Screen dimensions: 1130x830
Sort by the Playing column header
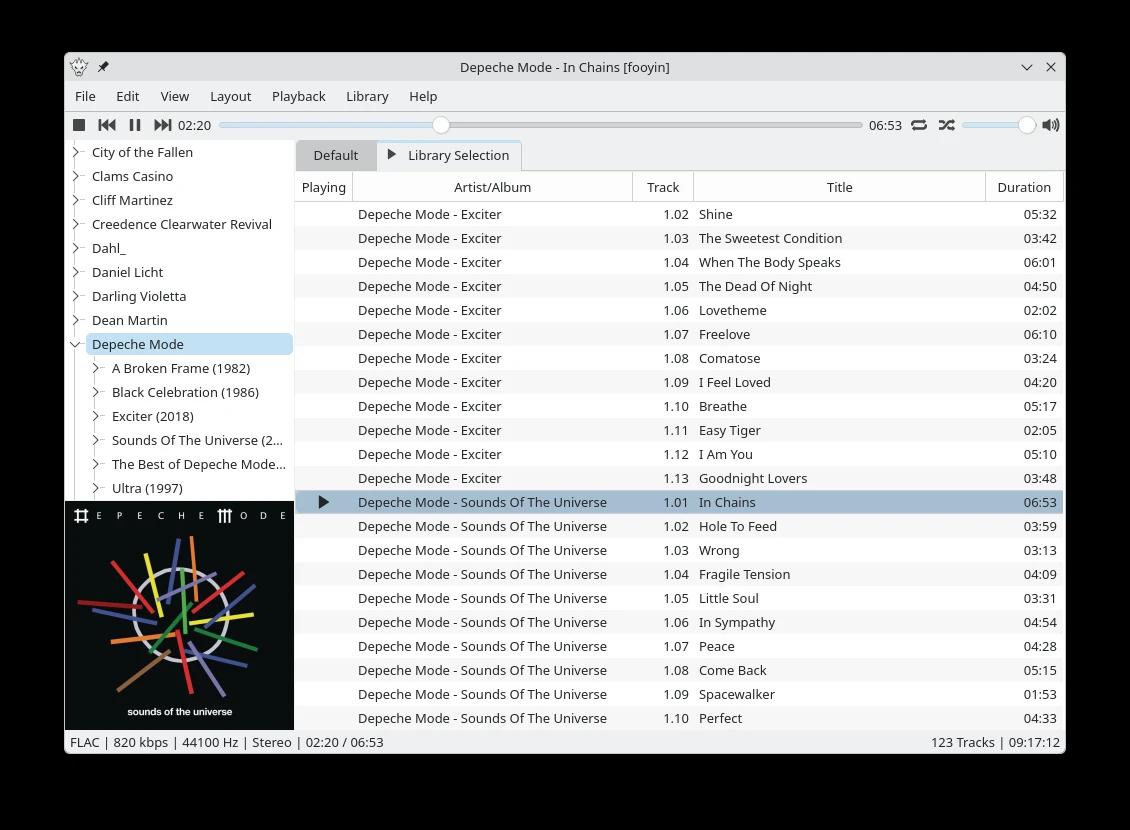tap(324, 187)
